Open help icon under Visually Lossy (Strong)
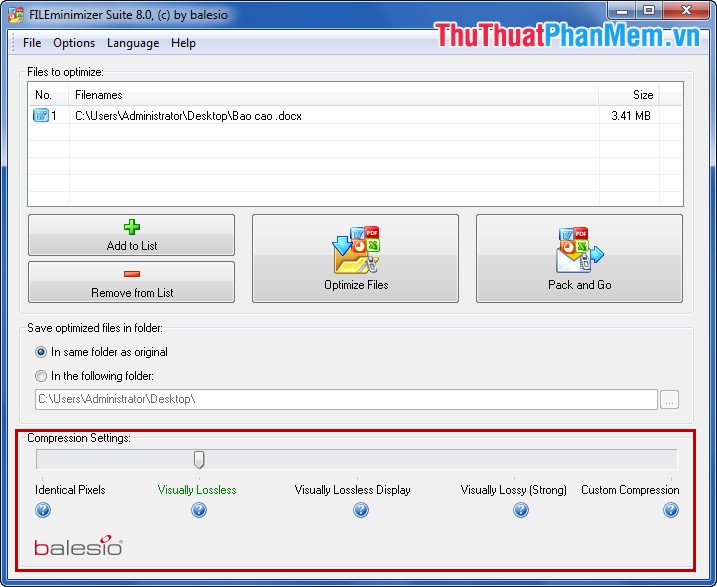The width and height of the screenshot is (717, 587). pos(521,510)
